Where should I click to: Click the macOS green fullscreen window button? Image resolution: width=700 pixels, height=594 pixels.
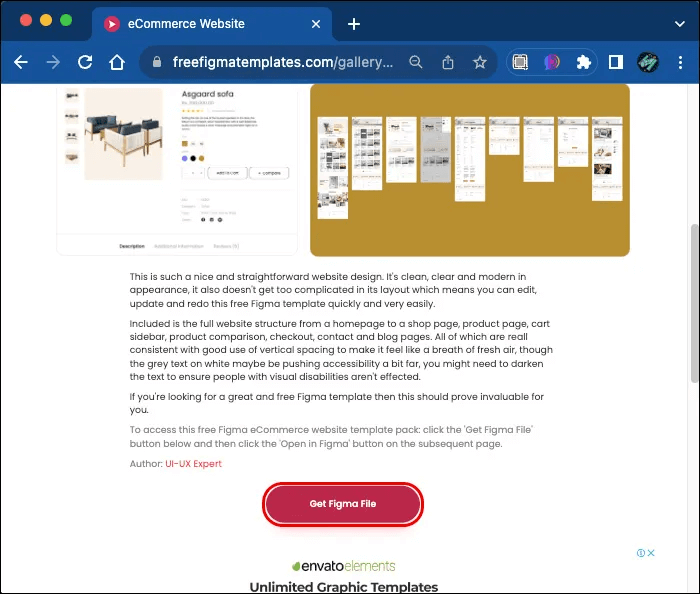pos(66,20)
